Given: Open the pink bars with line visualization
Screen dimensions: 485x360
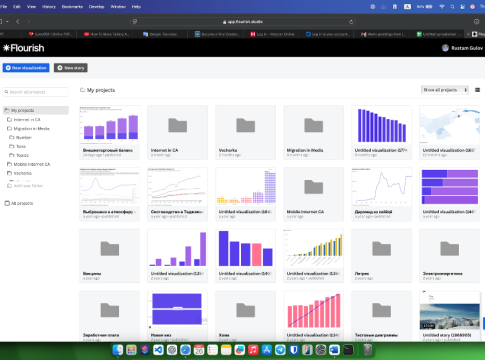Looking at the screenshot, I should pyautogui.click(x=313, y=316).
